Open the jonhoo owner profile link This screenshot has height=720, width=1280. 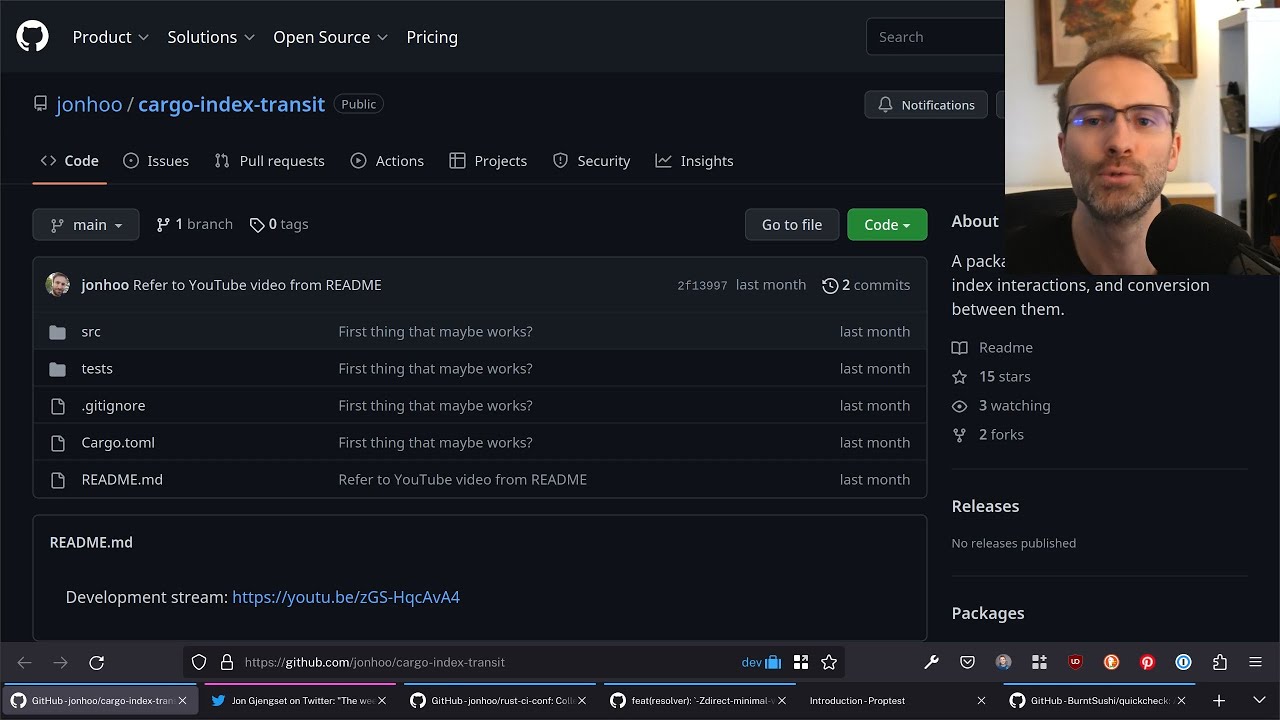[89, 104]
